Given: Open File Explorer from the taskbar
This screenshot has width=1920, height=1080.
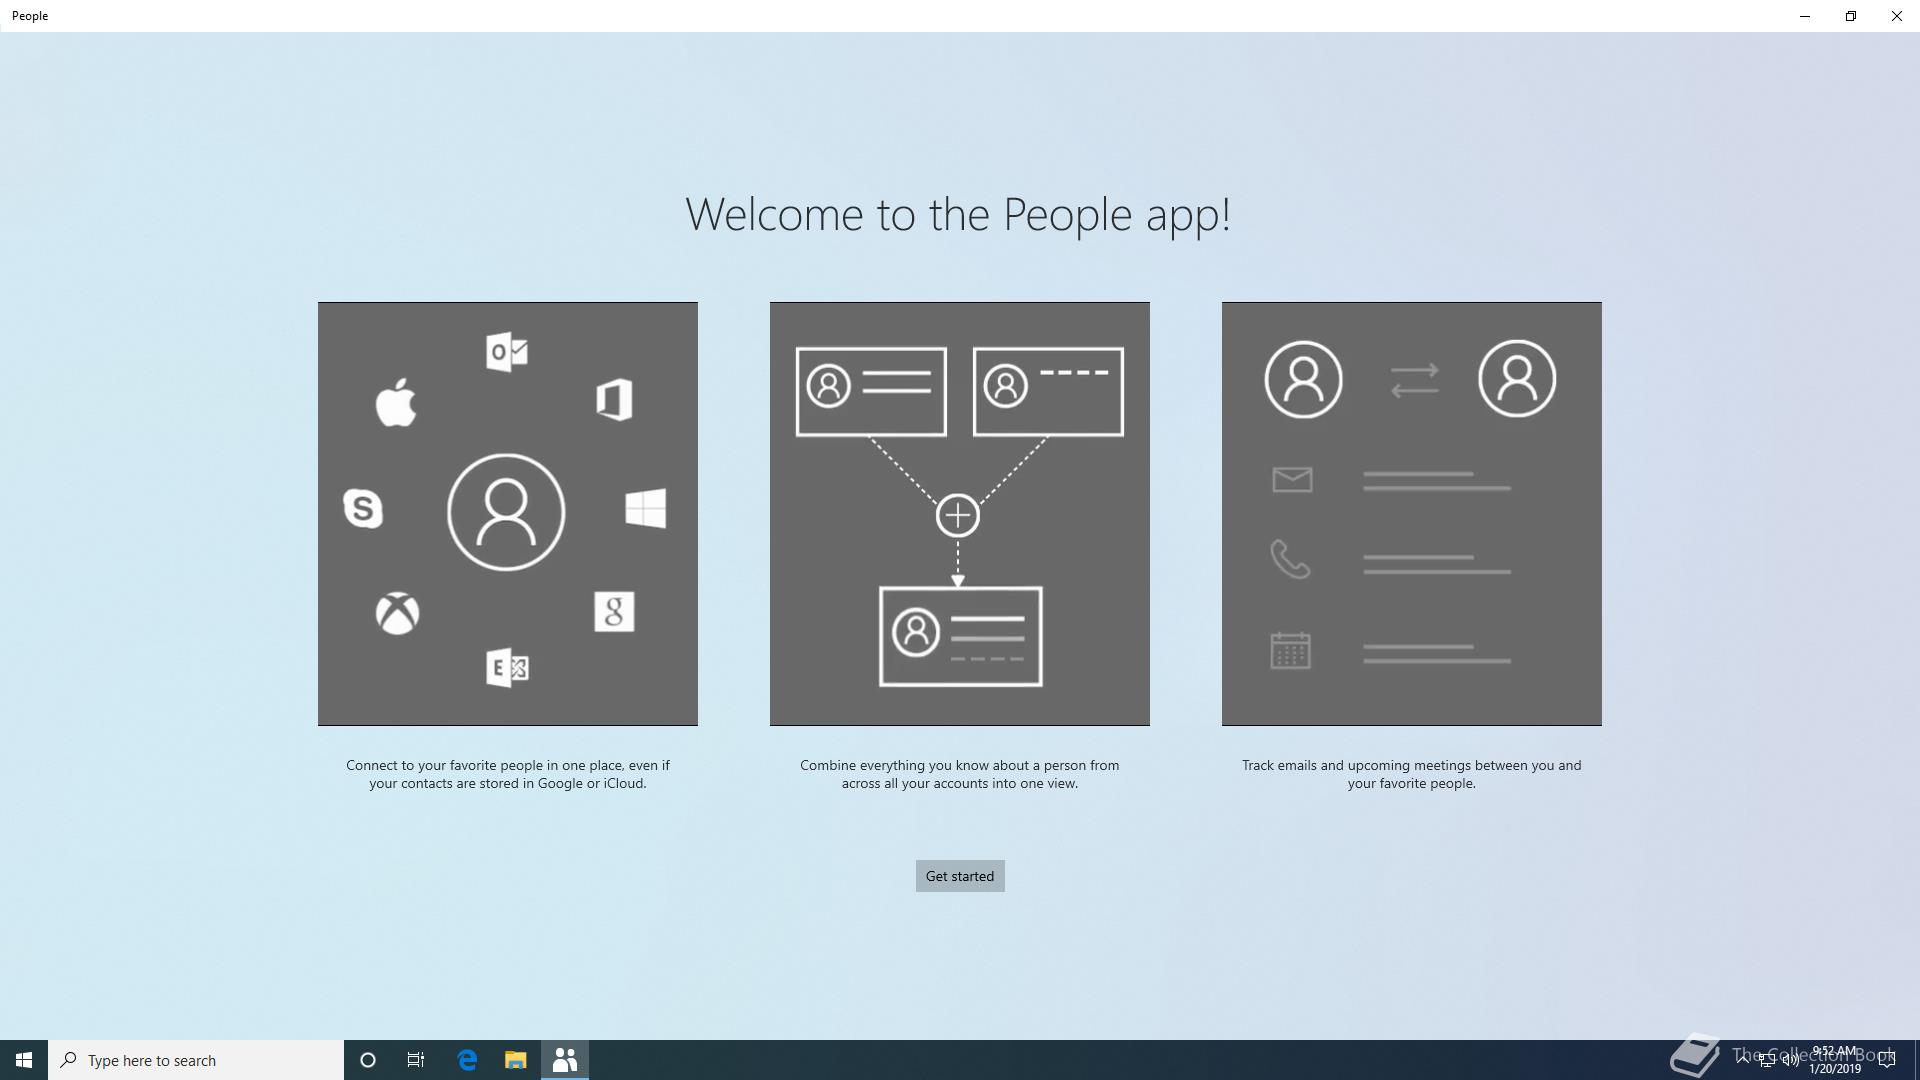Looking at the screenshot, I should pyautogui.click(x=515, y=1060).
